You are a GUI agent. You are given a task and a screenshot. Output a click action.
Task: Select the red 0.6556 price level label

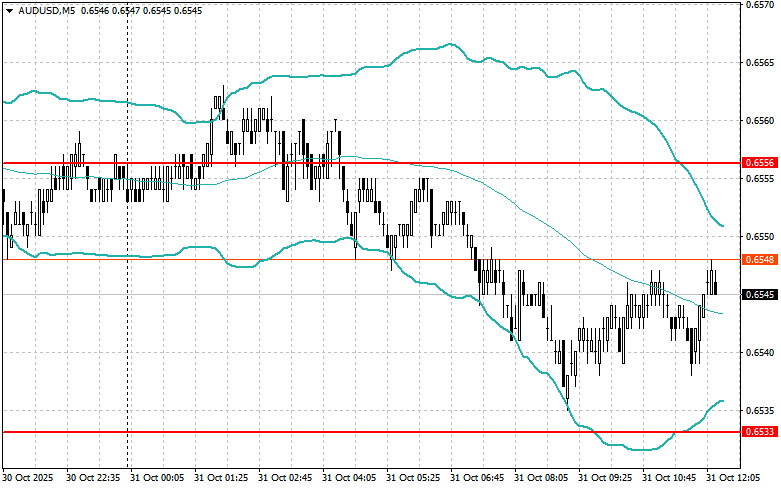[760, 163]
